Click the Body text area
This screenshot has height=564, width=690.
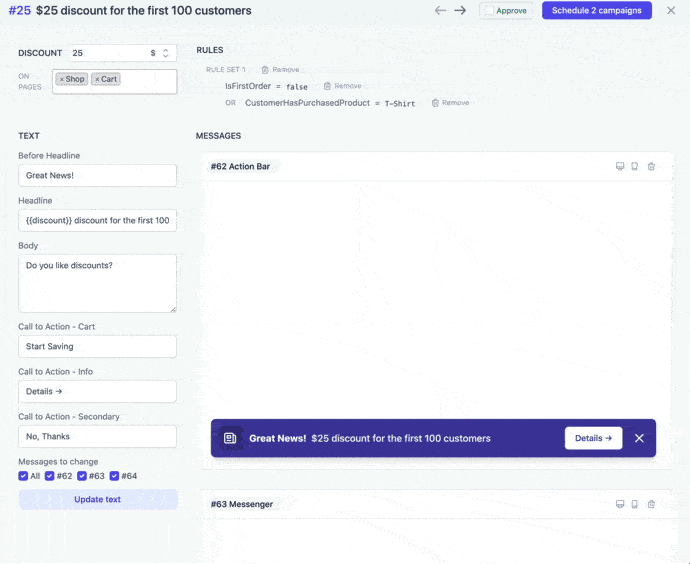pos(97,283)
